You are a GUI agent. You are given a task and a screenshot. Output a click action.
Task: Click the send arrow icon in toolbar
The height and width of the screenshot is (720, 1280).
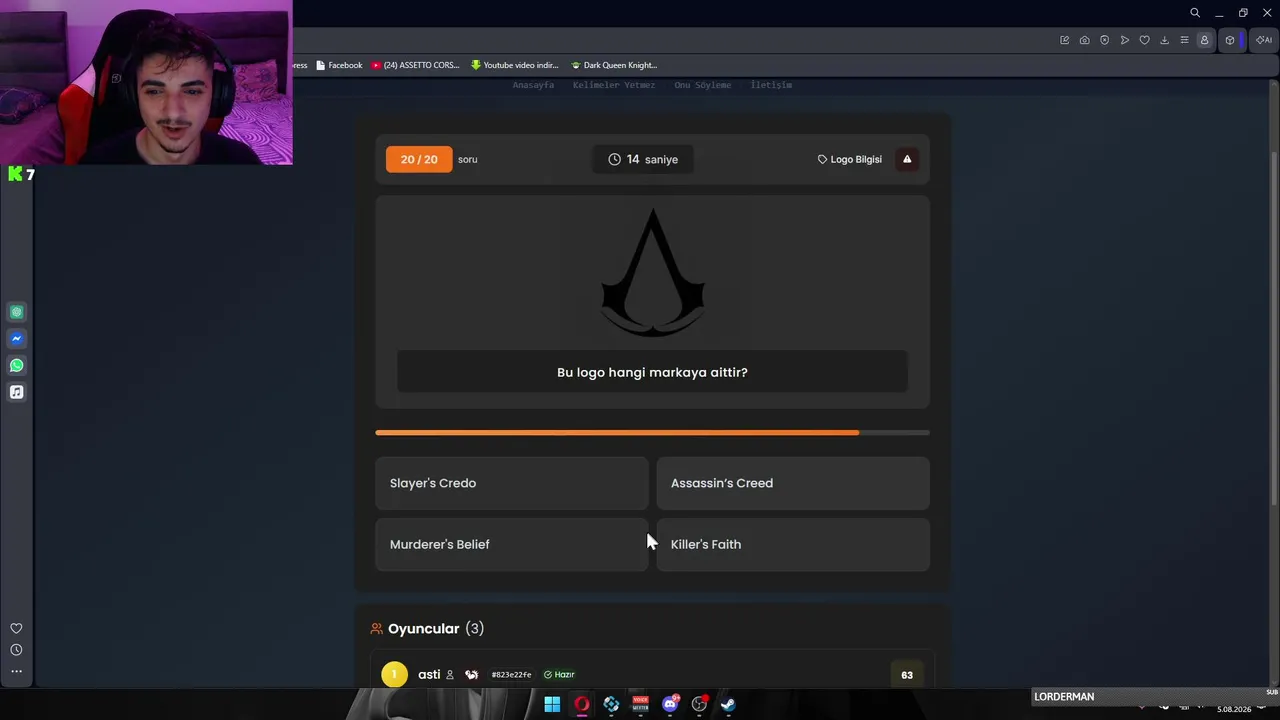(1124, 40)
